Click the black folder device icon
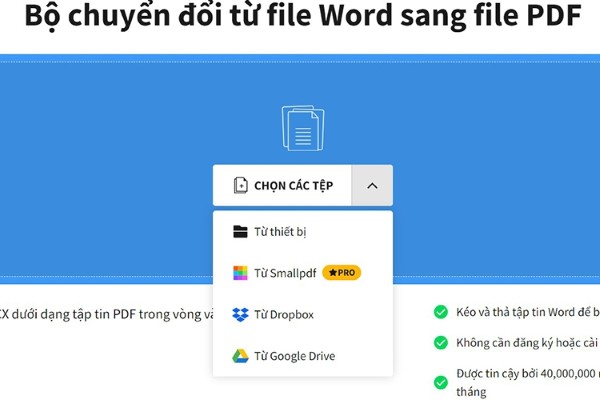The width and height of the screenshot is (600, 400). [240, 232]
